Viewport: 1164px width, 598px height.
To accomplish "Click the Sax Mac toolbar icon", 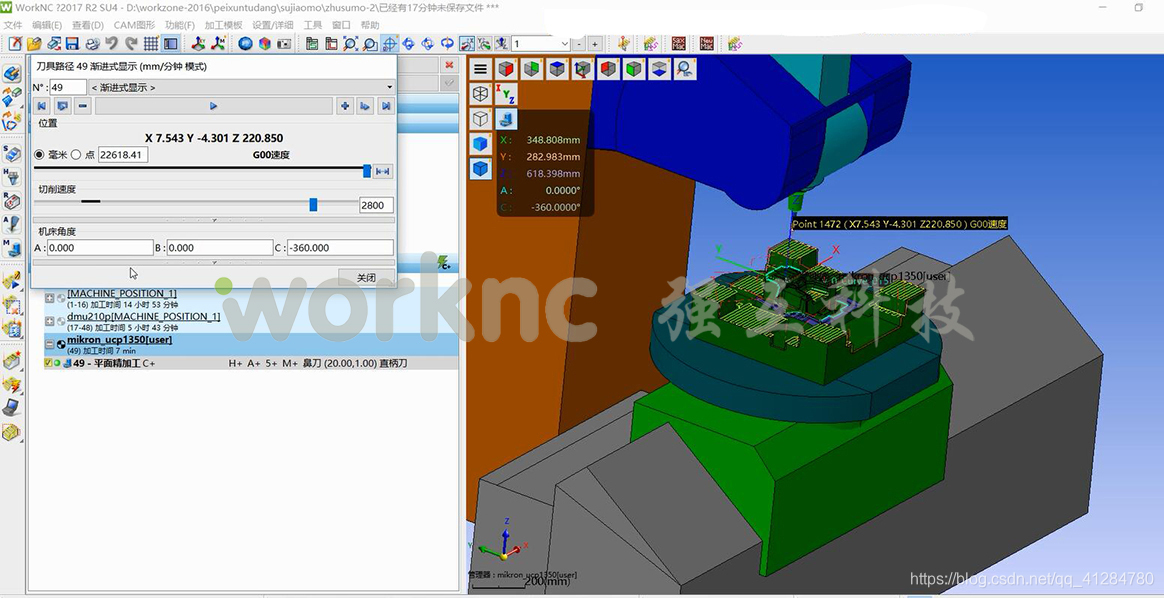I will 679,44.
